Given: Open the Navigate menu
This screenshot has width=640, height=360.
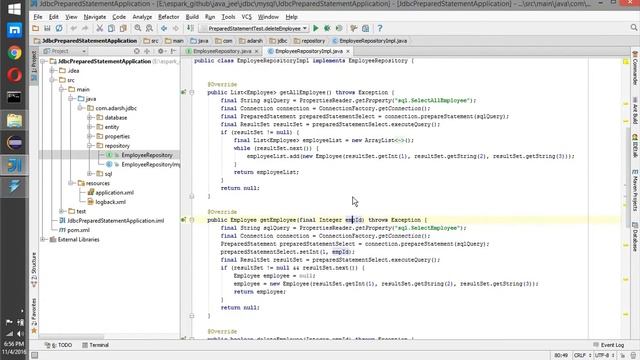Looking at the screenshot, I should pos(95,17).
